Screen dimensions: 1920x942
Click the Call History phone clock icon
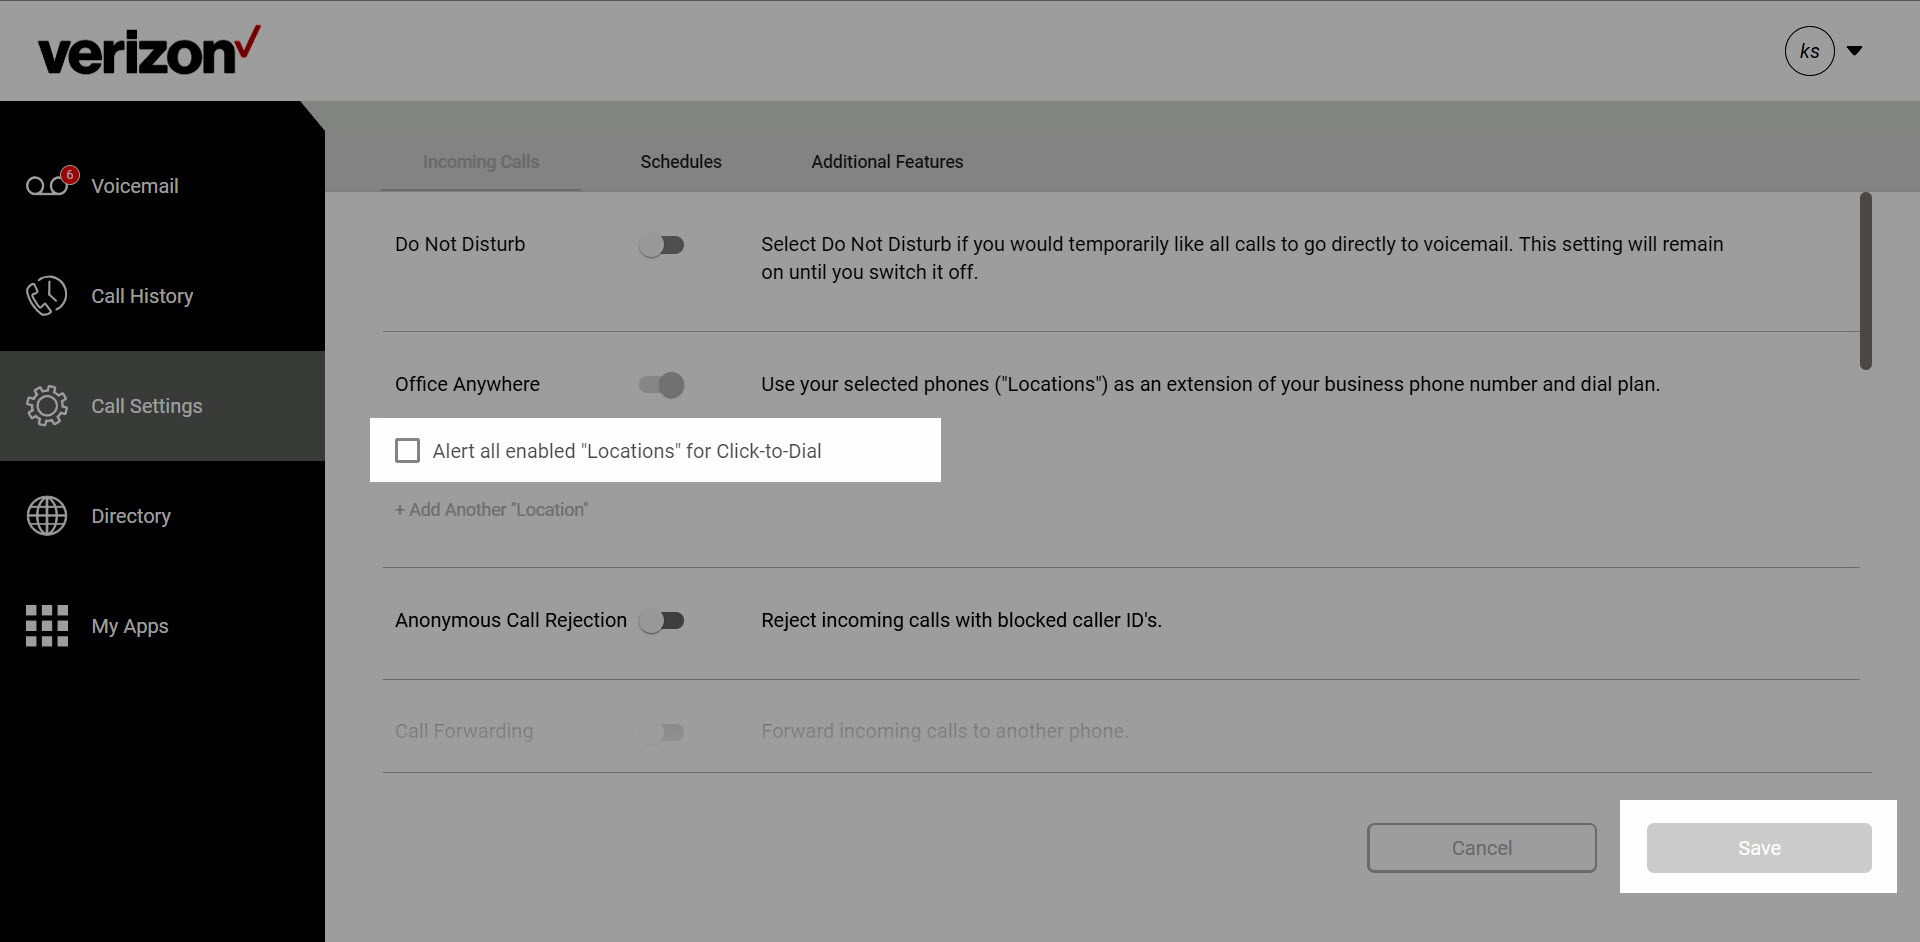[46, 296]
